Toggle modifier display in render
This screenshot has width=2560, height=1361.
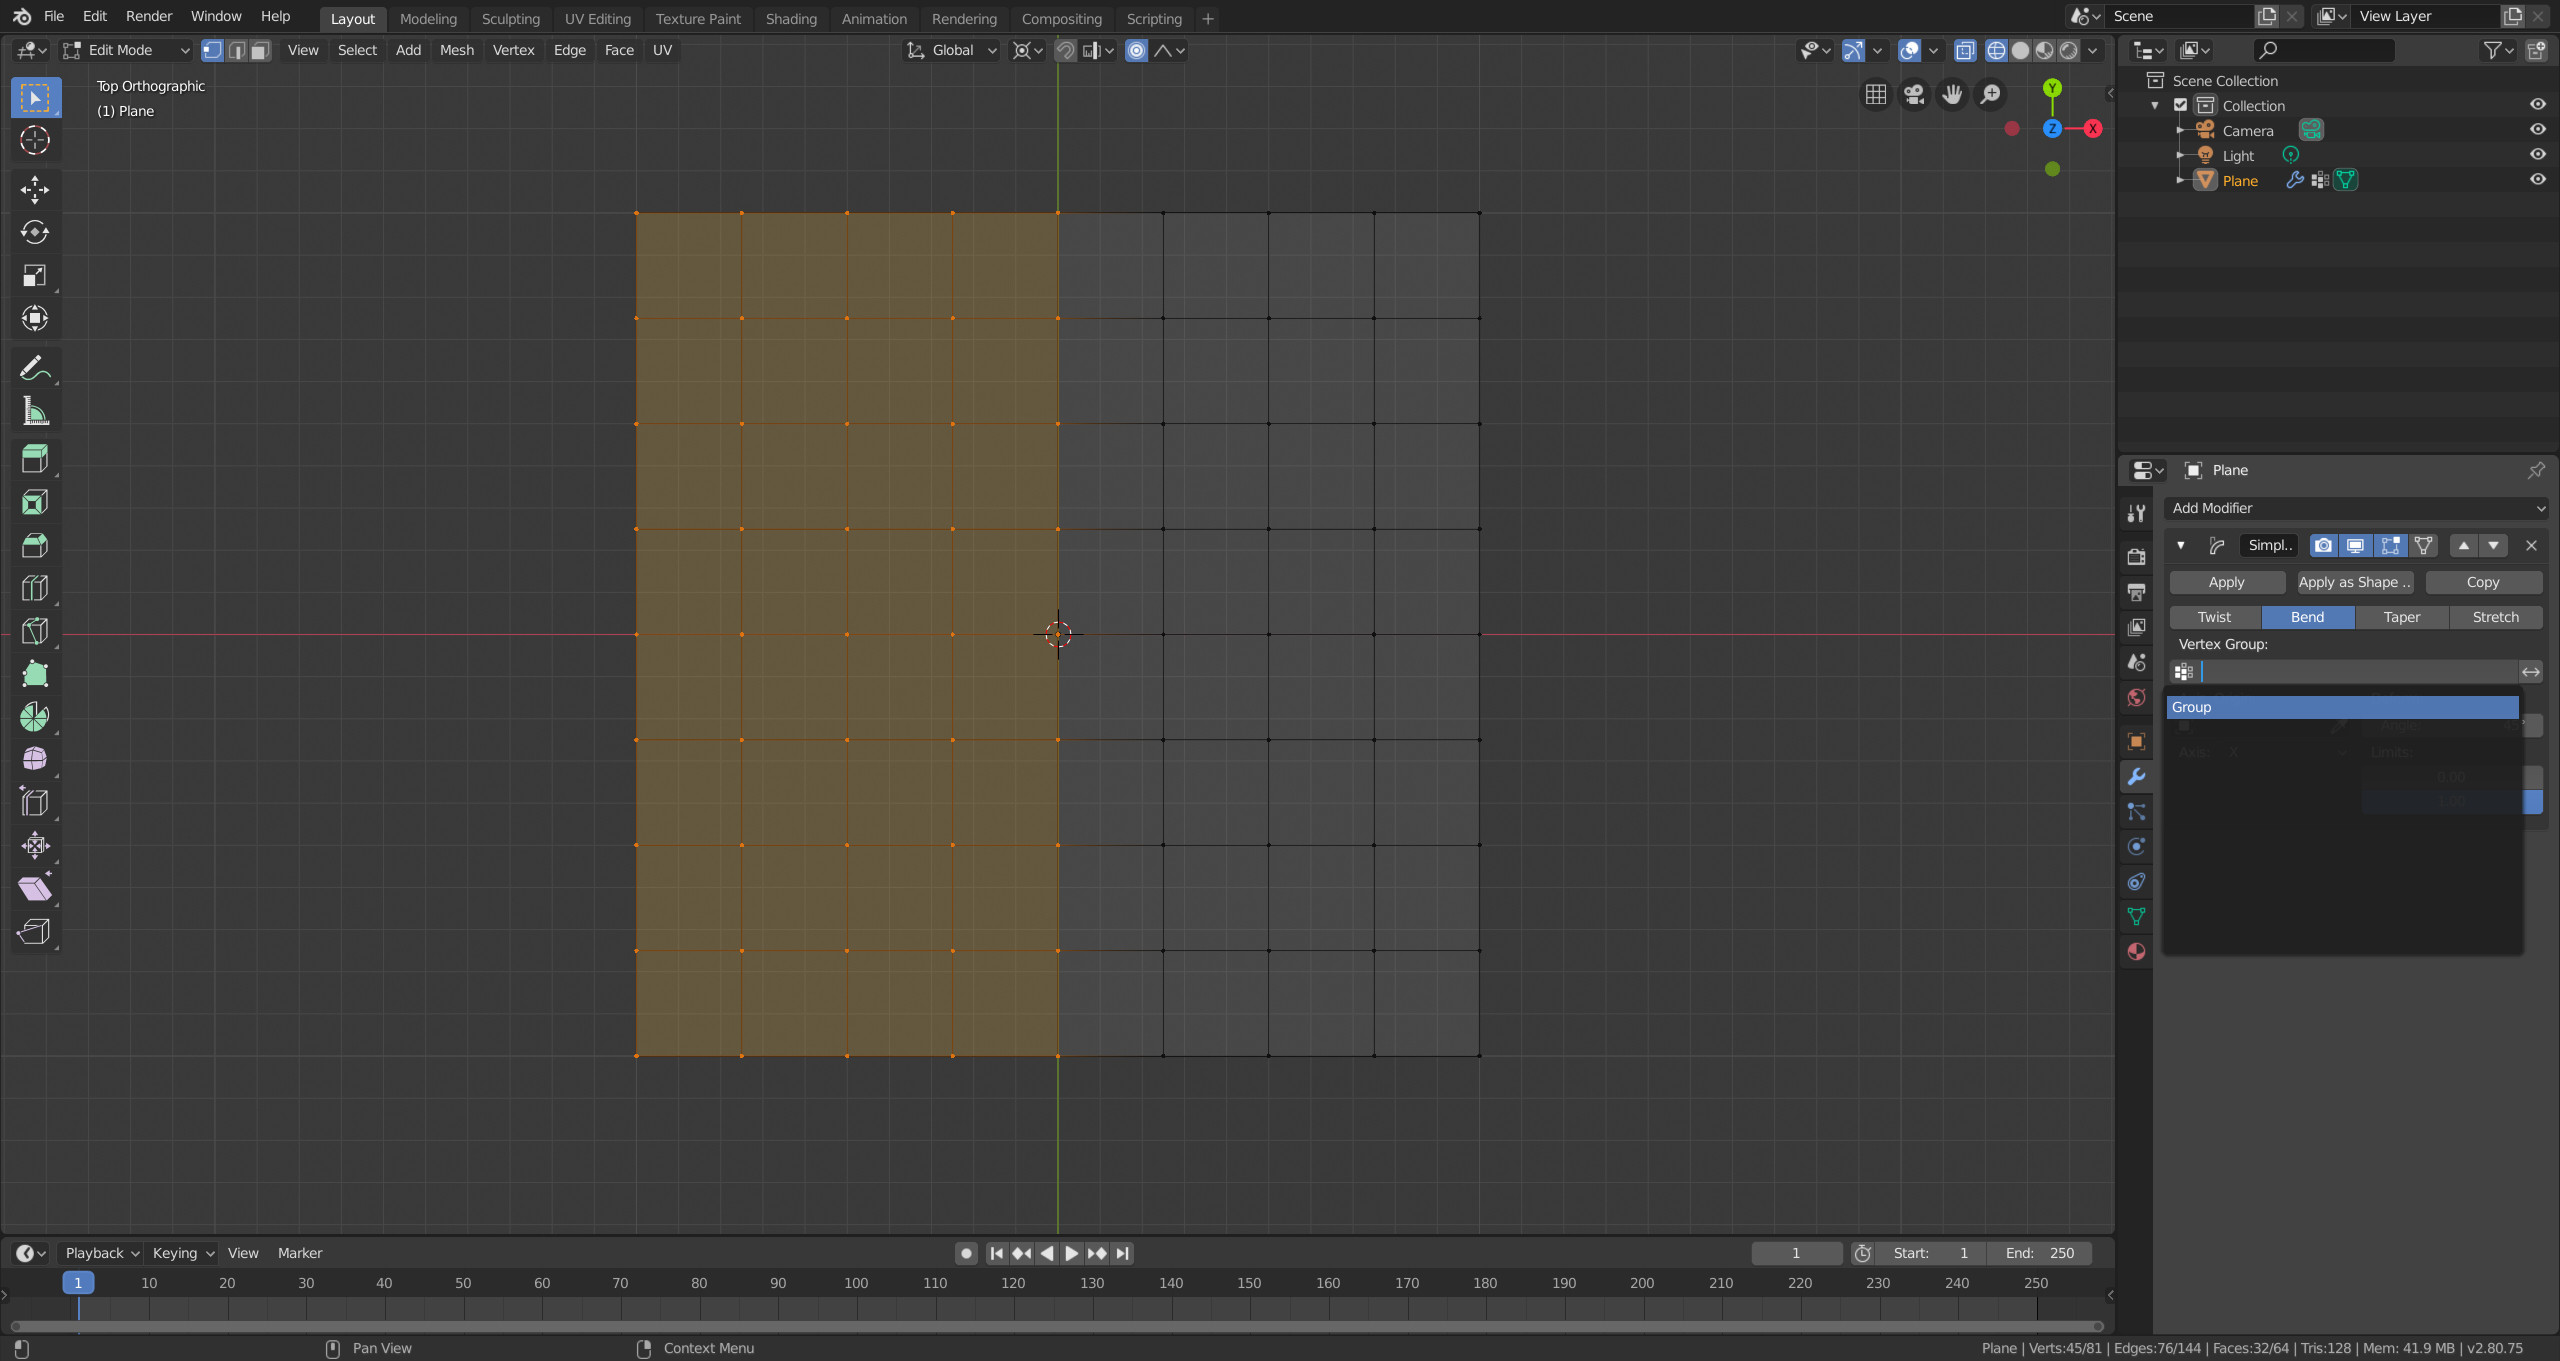tap(2323, 546)
